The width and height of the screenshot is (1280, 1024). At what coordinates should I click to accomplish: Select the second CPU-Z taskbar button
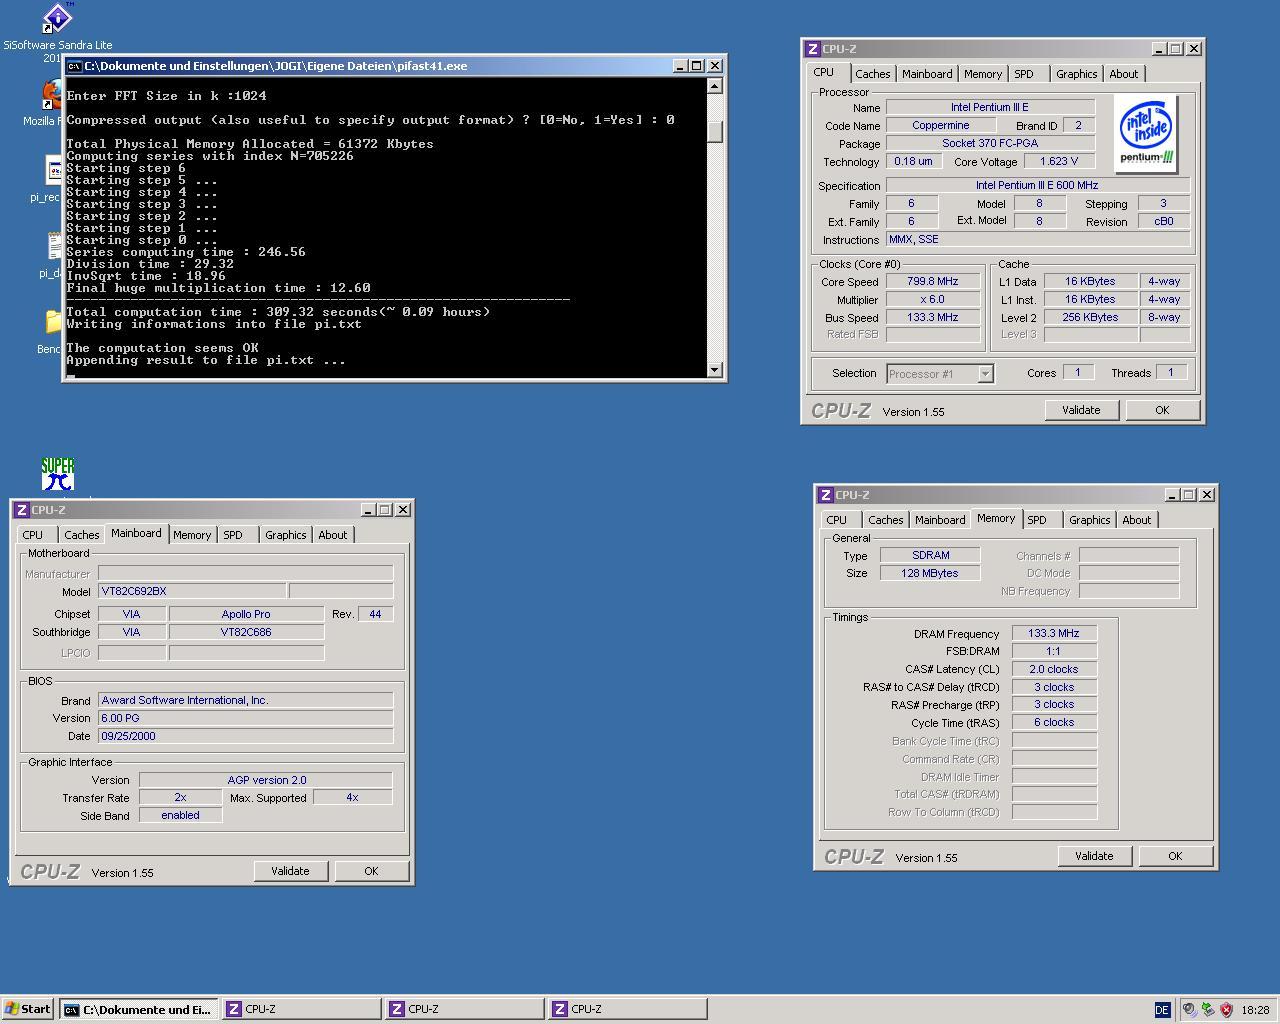(x=465, y=1009)
